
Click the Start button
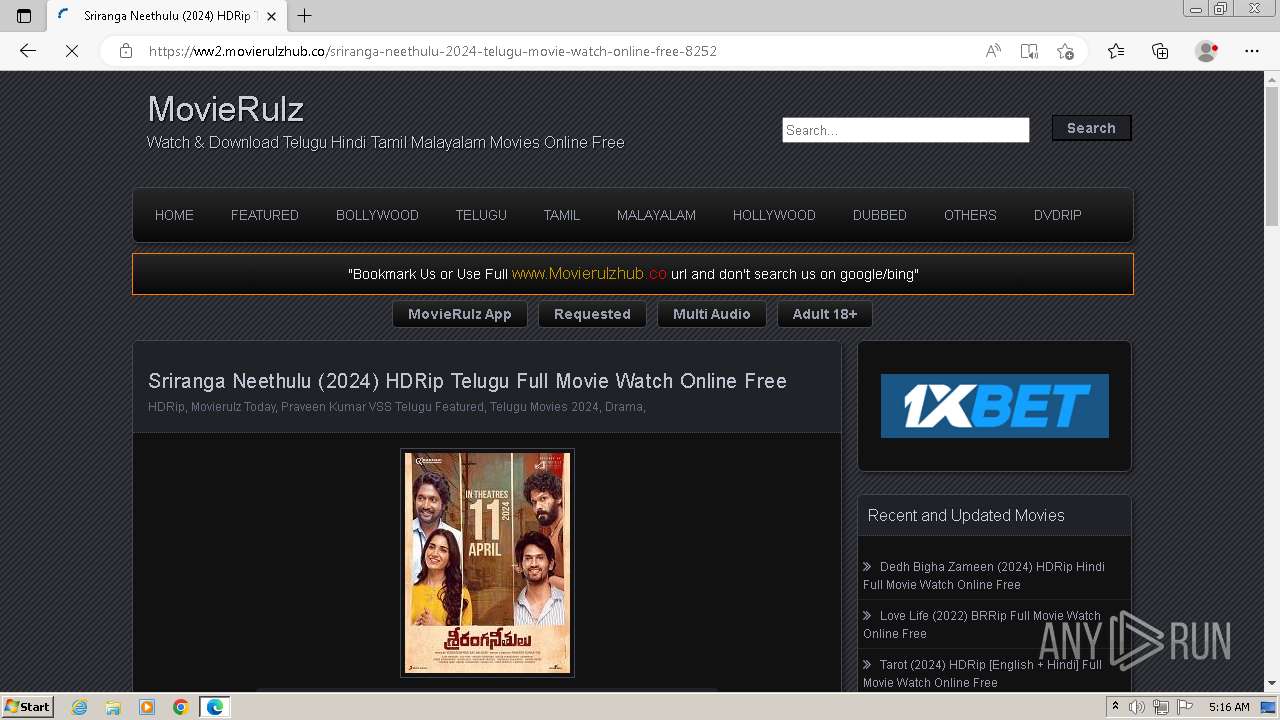27,707
